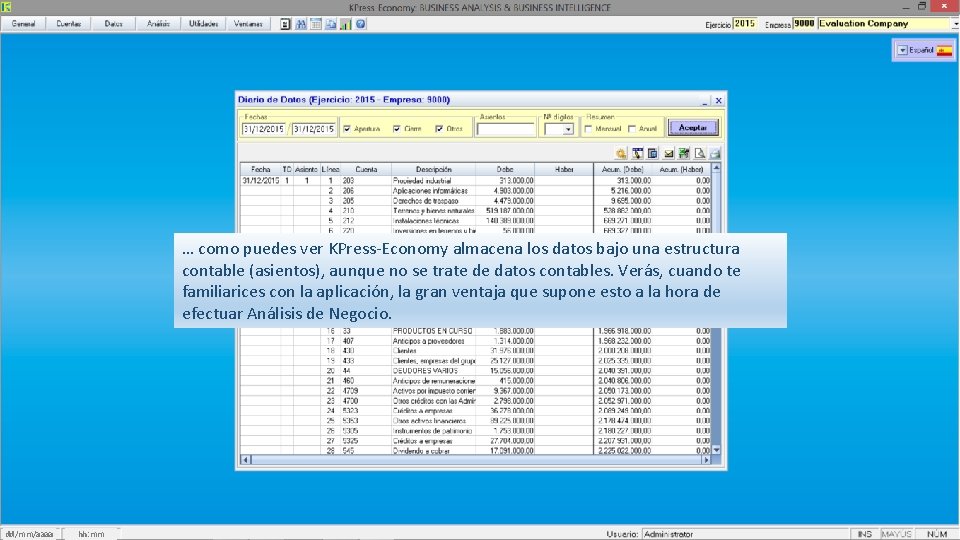Click the start date field 31/12/2015
960x540 pixels.
[263, 129]
